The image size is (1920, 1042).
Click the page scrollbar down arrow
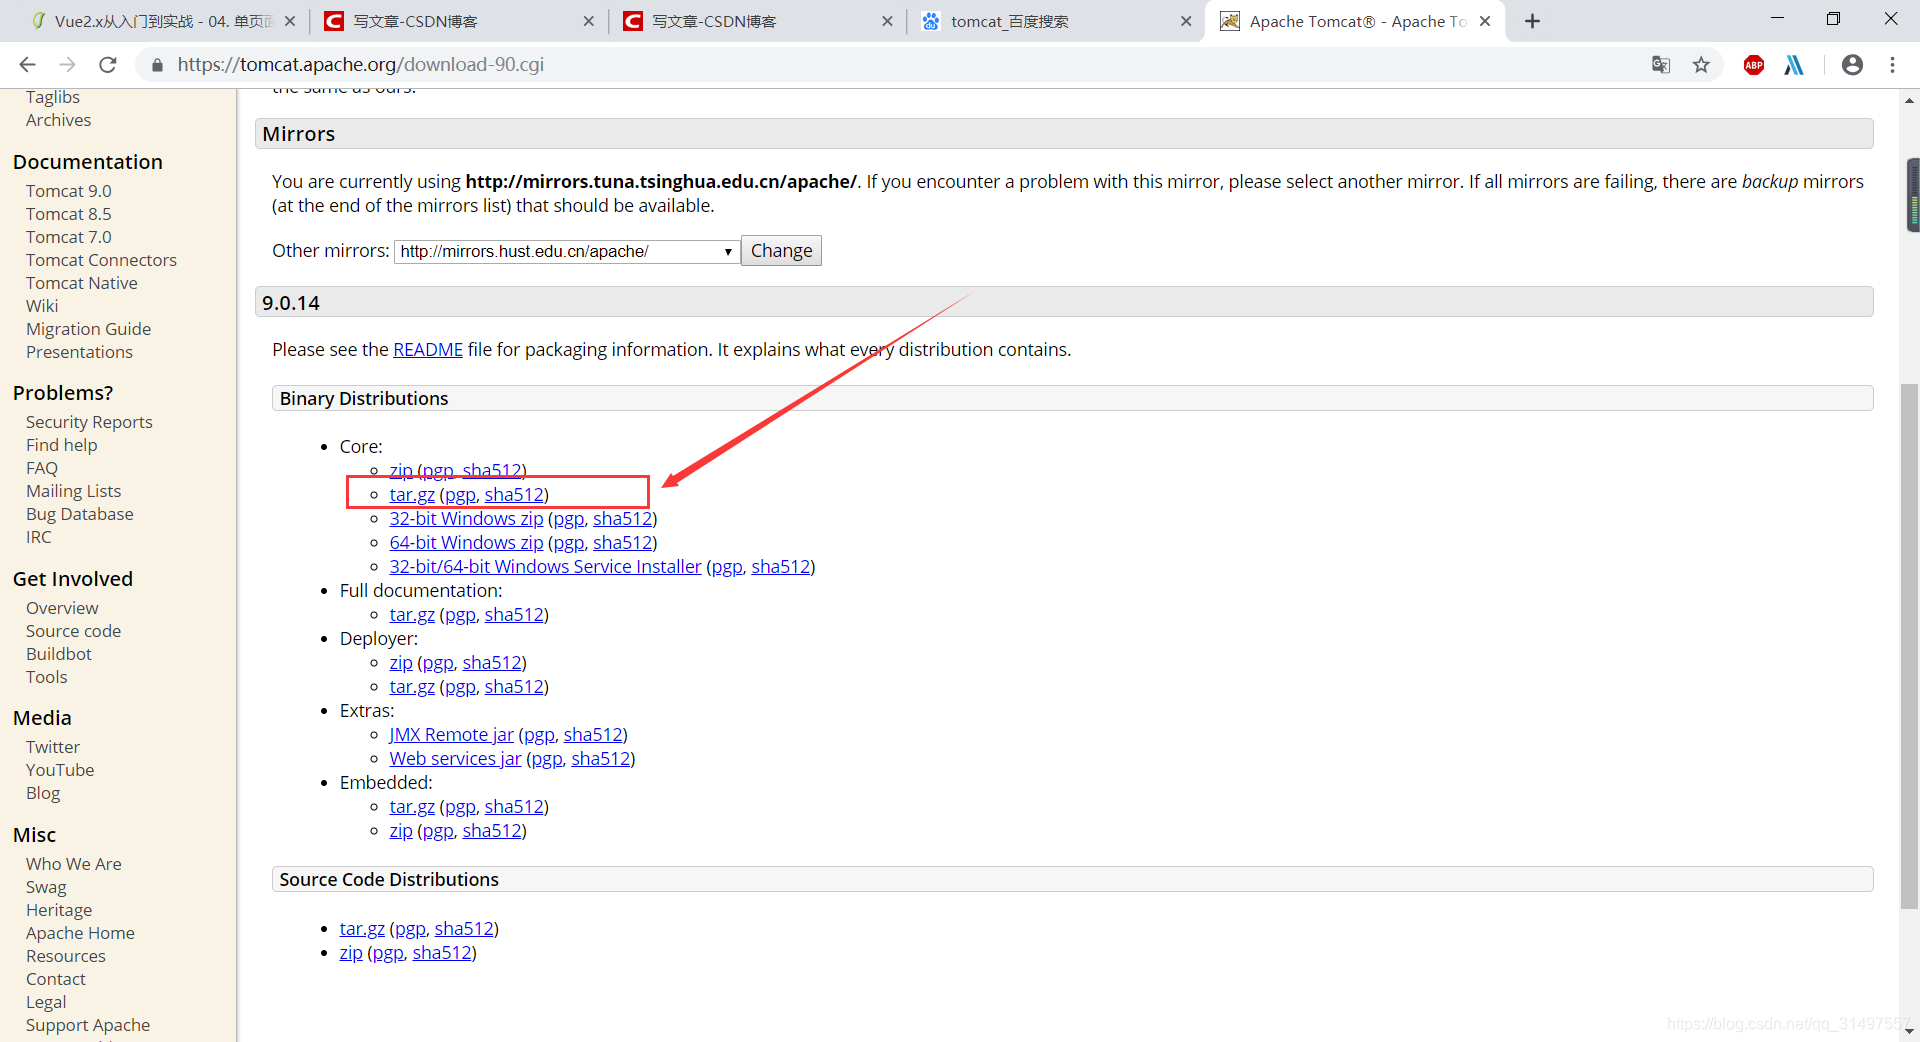click(1909, 1030)
